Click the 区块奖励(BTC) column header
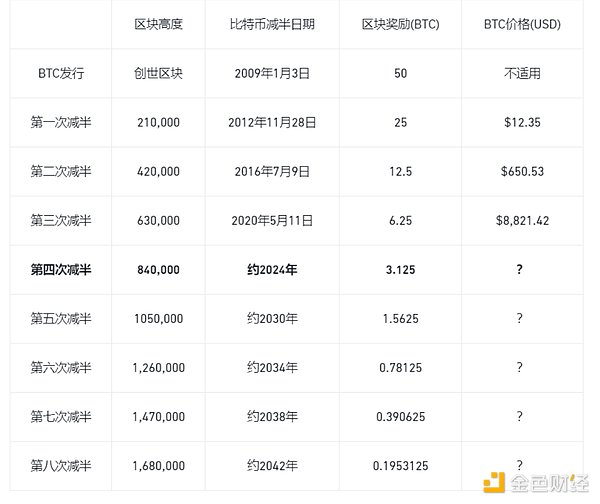600x504 pixels. (x=399, y=22)
